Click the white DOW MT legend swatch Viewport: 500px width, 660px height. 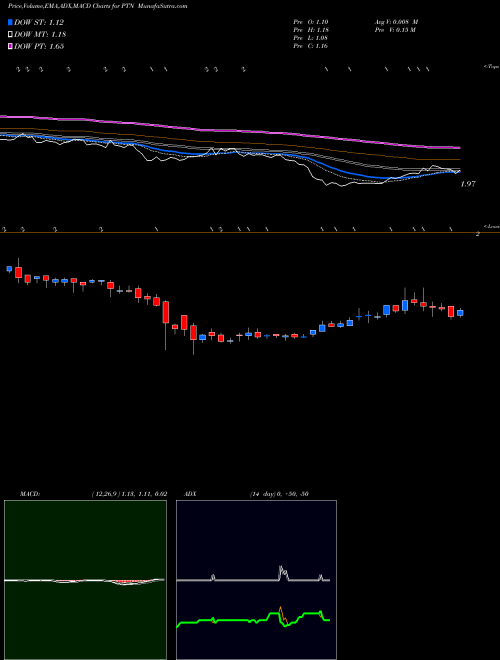tap(11, 35)
